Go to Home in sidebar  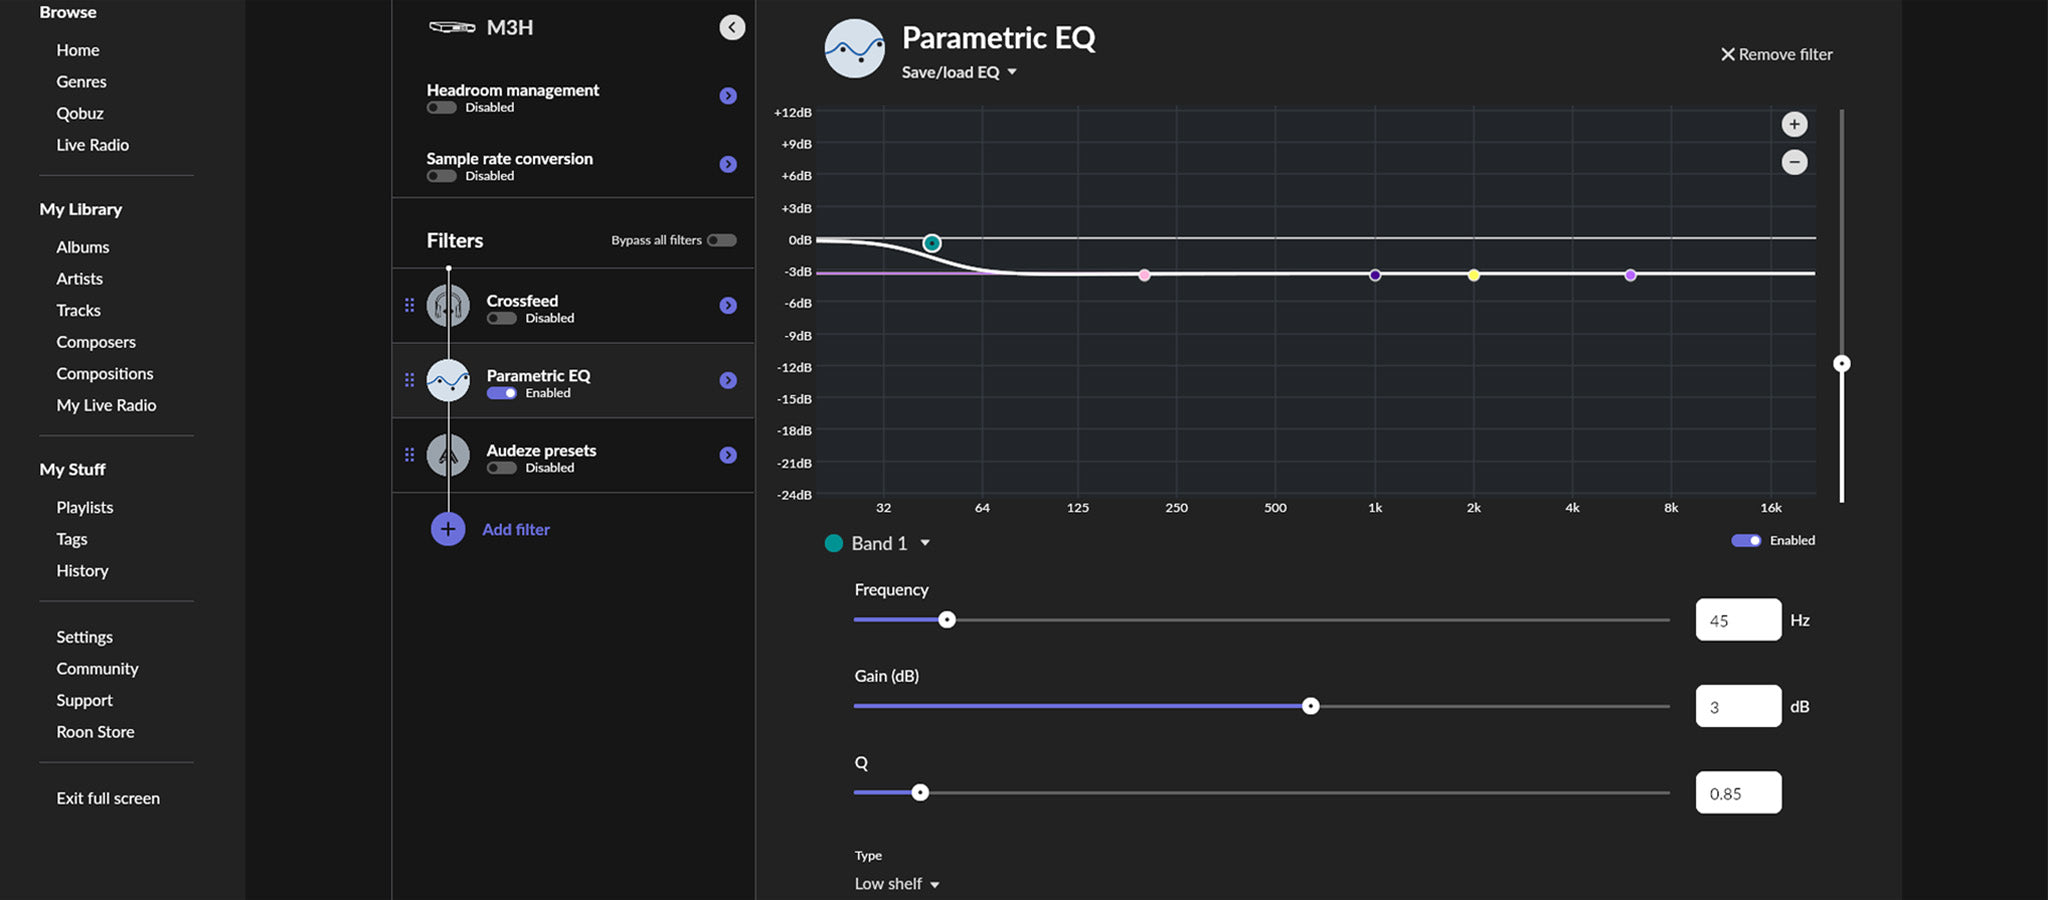[x=78, y=50]
